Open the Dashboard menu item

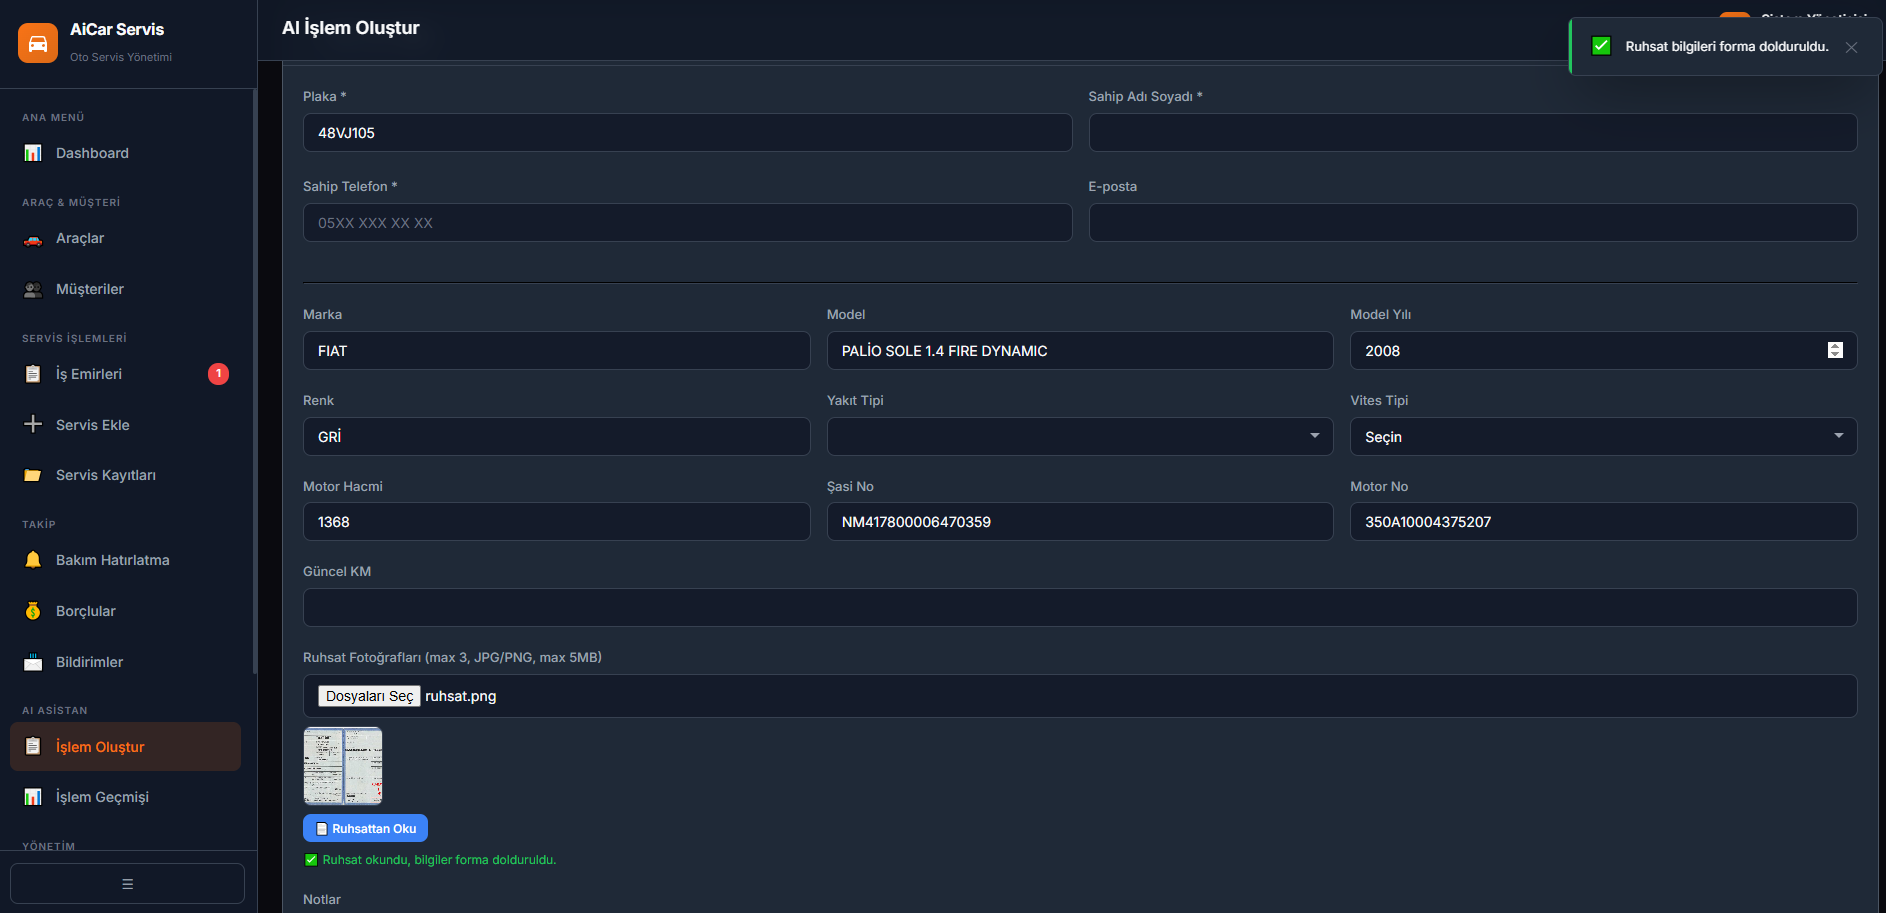[x=125, y=153]
